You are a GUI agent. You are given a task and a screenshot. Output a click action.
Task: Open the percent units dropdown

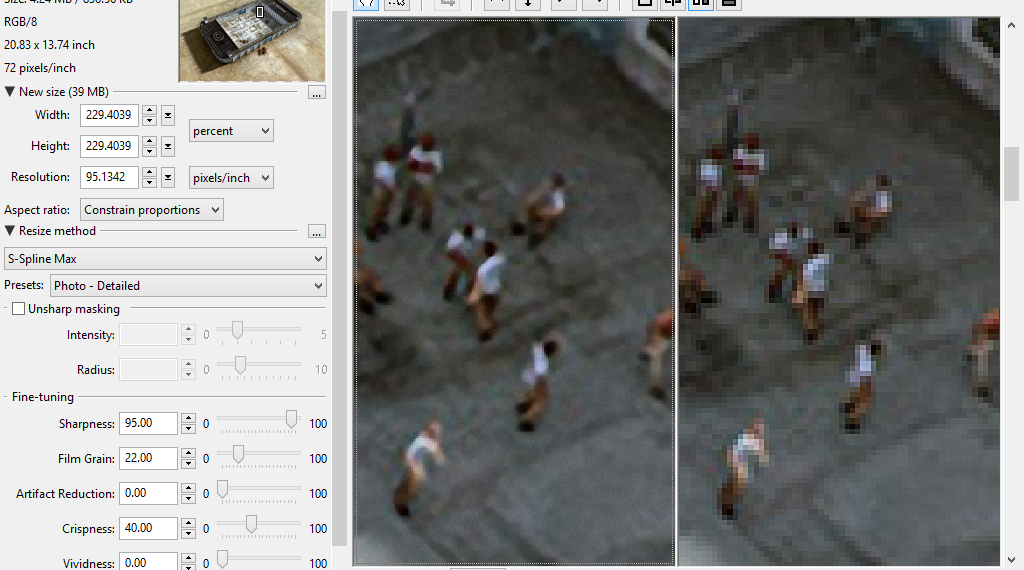[x=231, y=131]
